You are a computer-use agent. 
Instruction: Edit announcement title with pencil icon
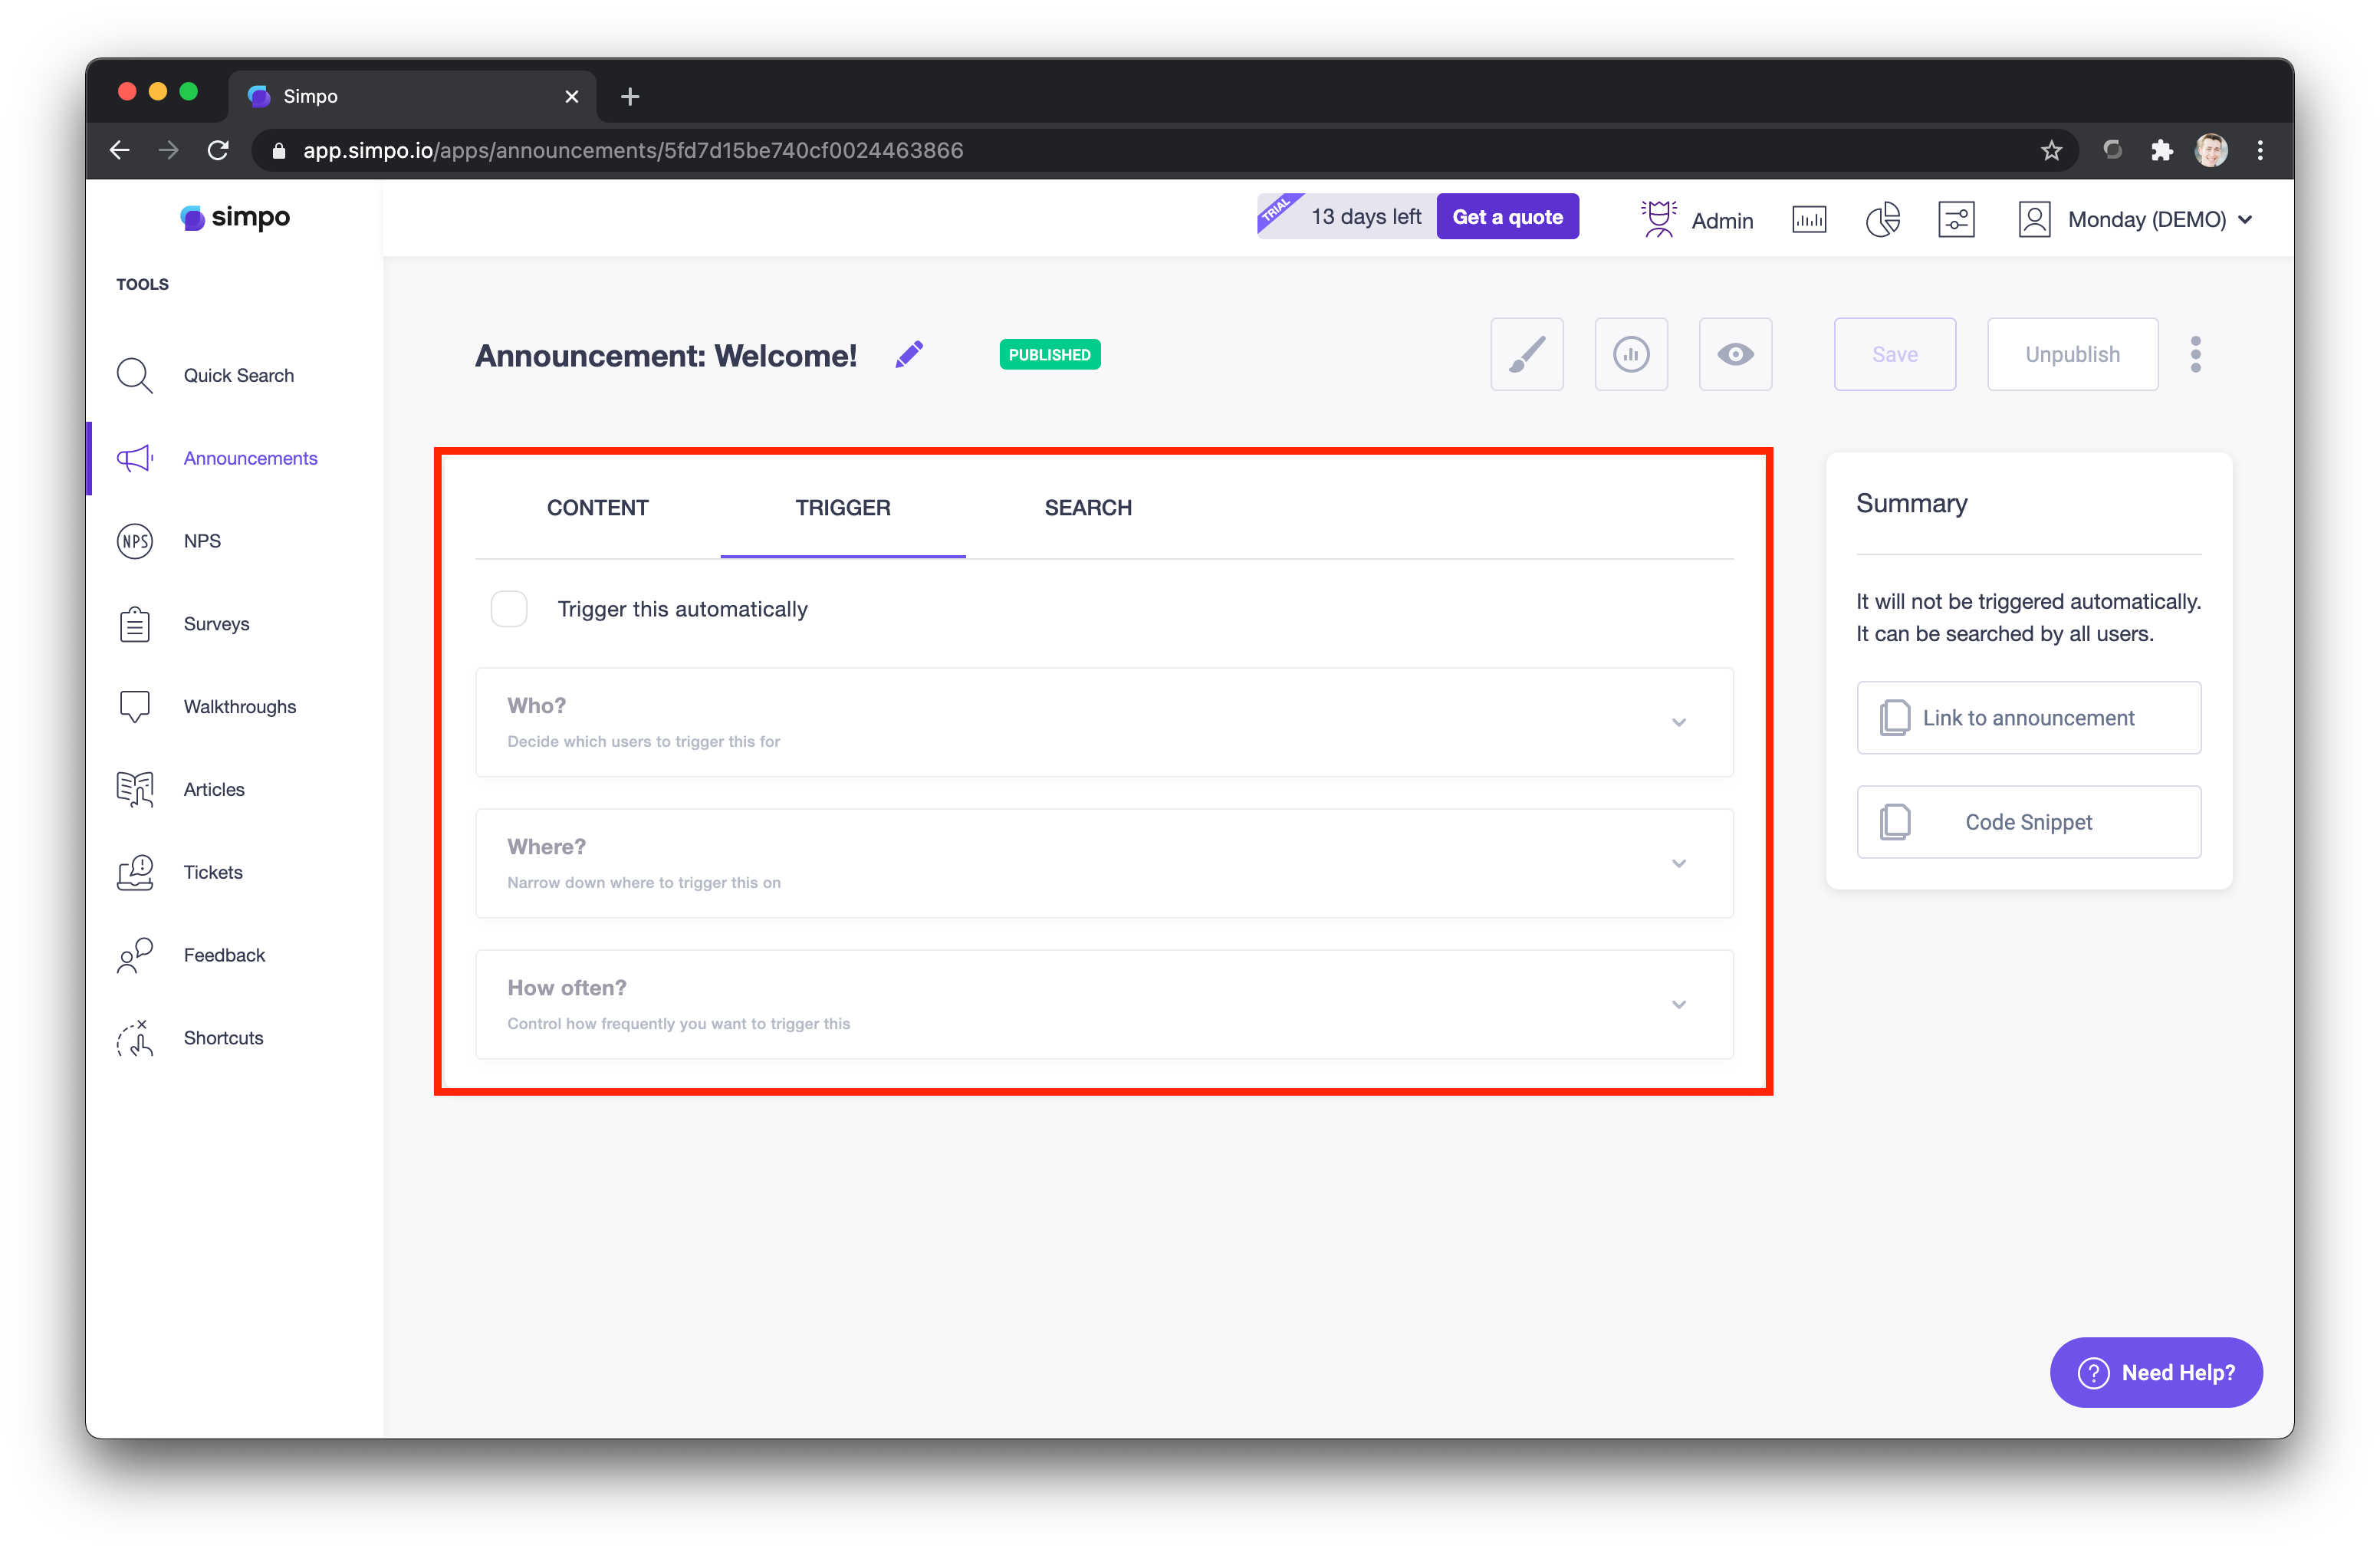[909, 354]
